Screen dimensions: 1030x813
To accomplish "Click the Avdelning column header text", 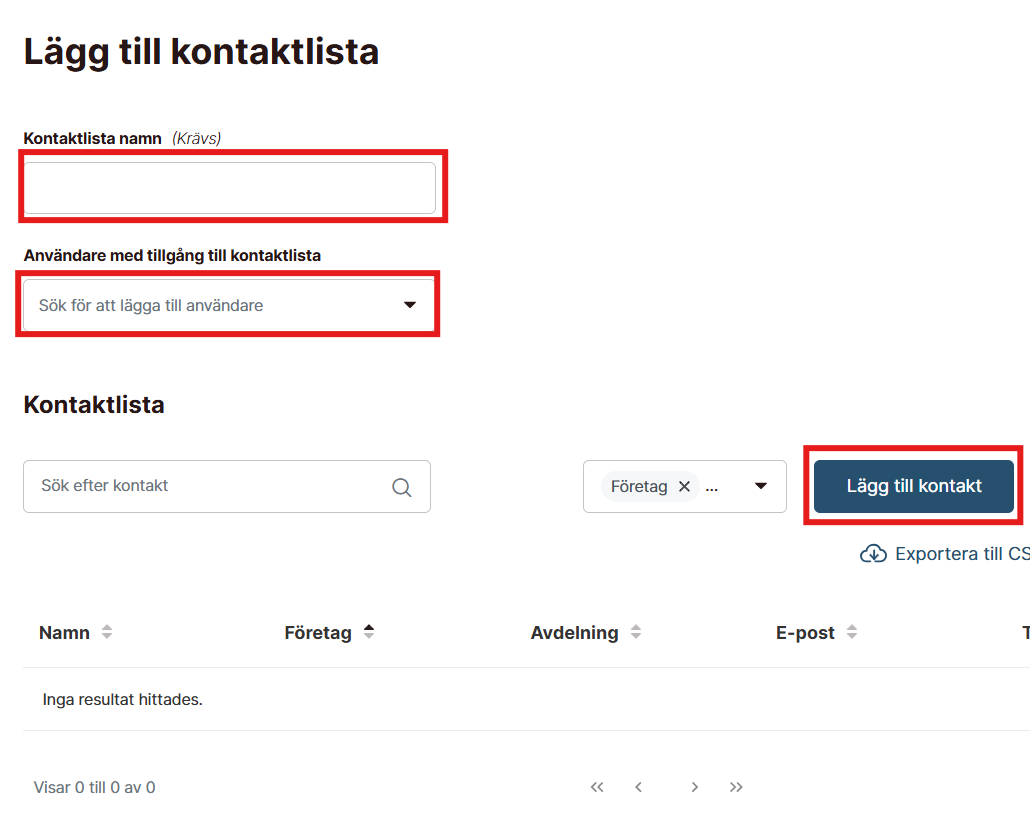I will tap(574, 633).
